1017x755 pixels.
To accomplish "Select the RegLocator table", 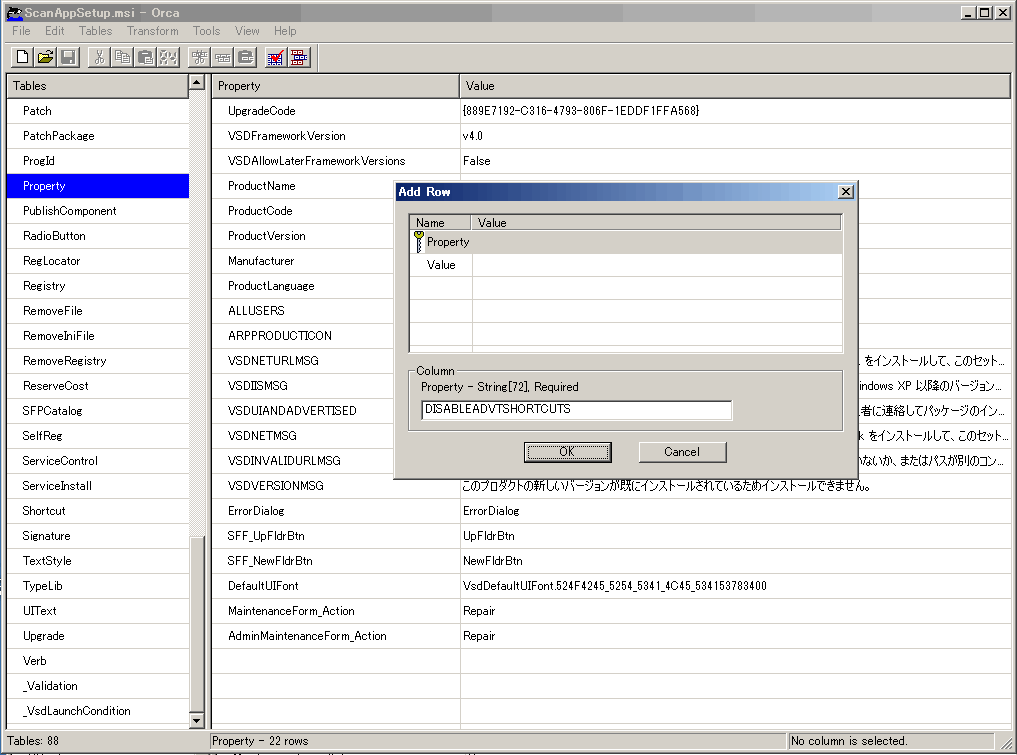I will (97, 261).
